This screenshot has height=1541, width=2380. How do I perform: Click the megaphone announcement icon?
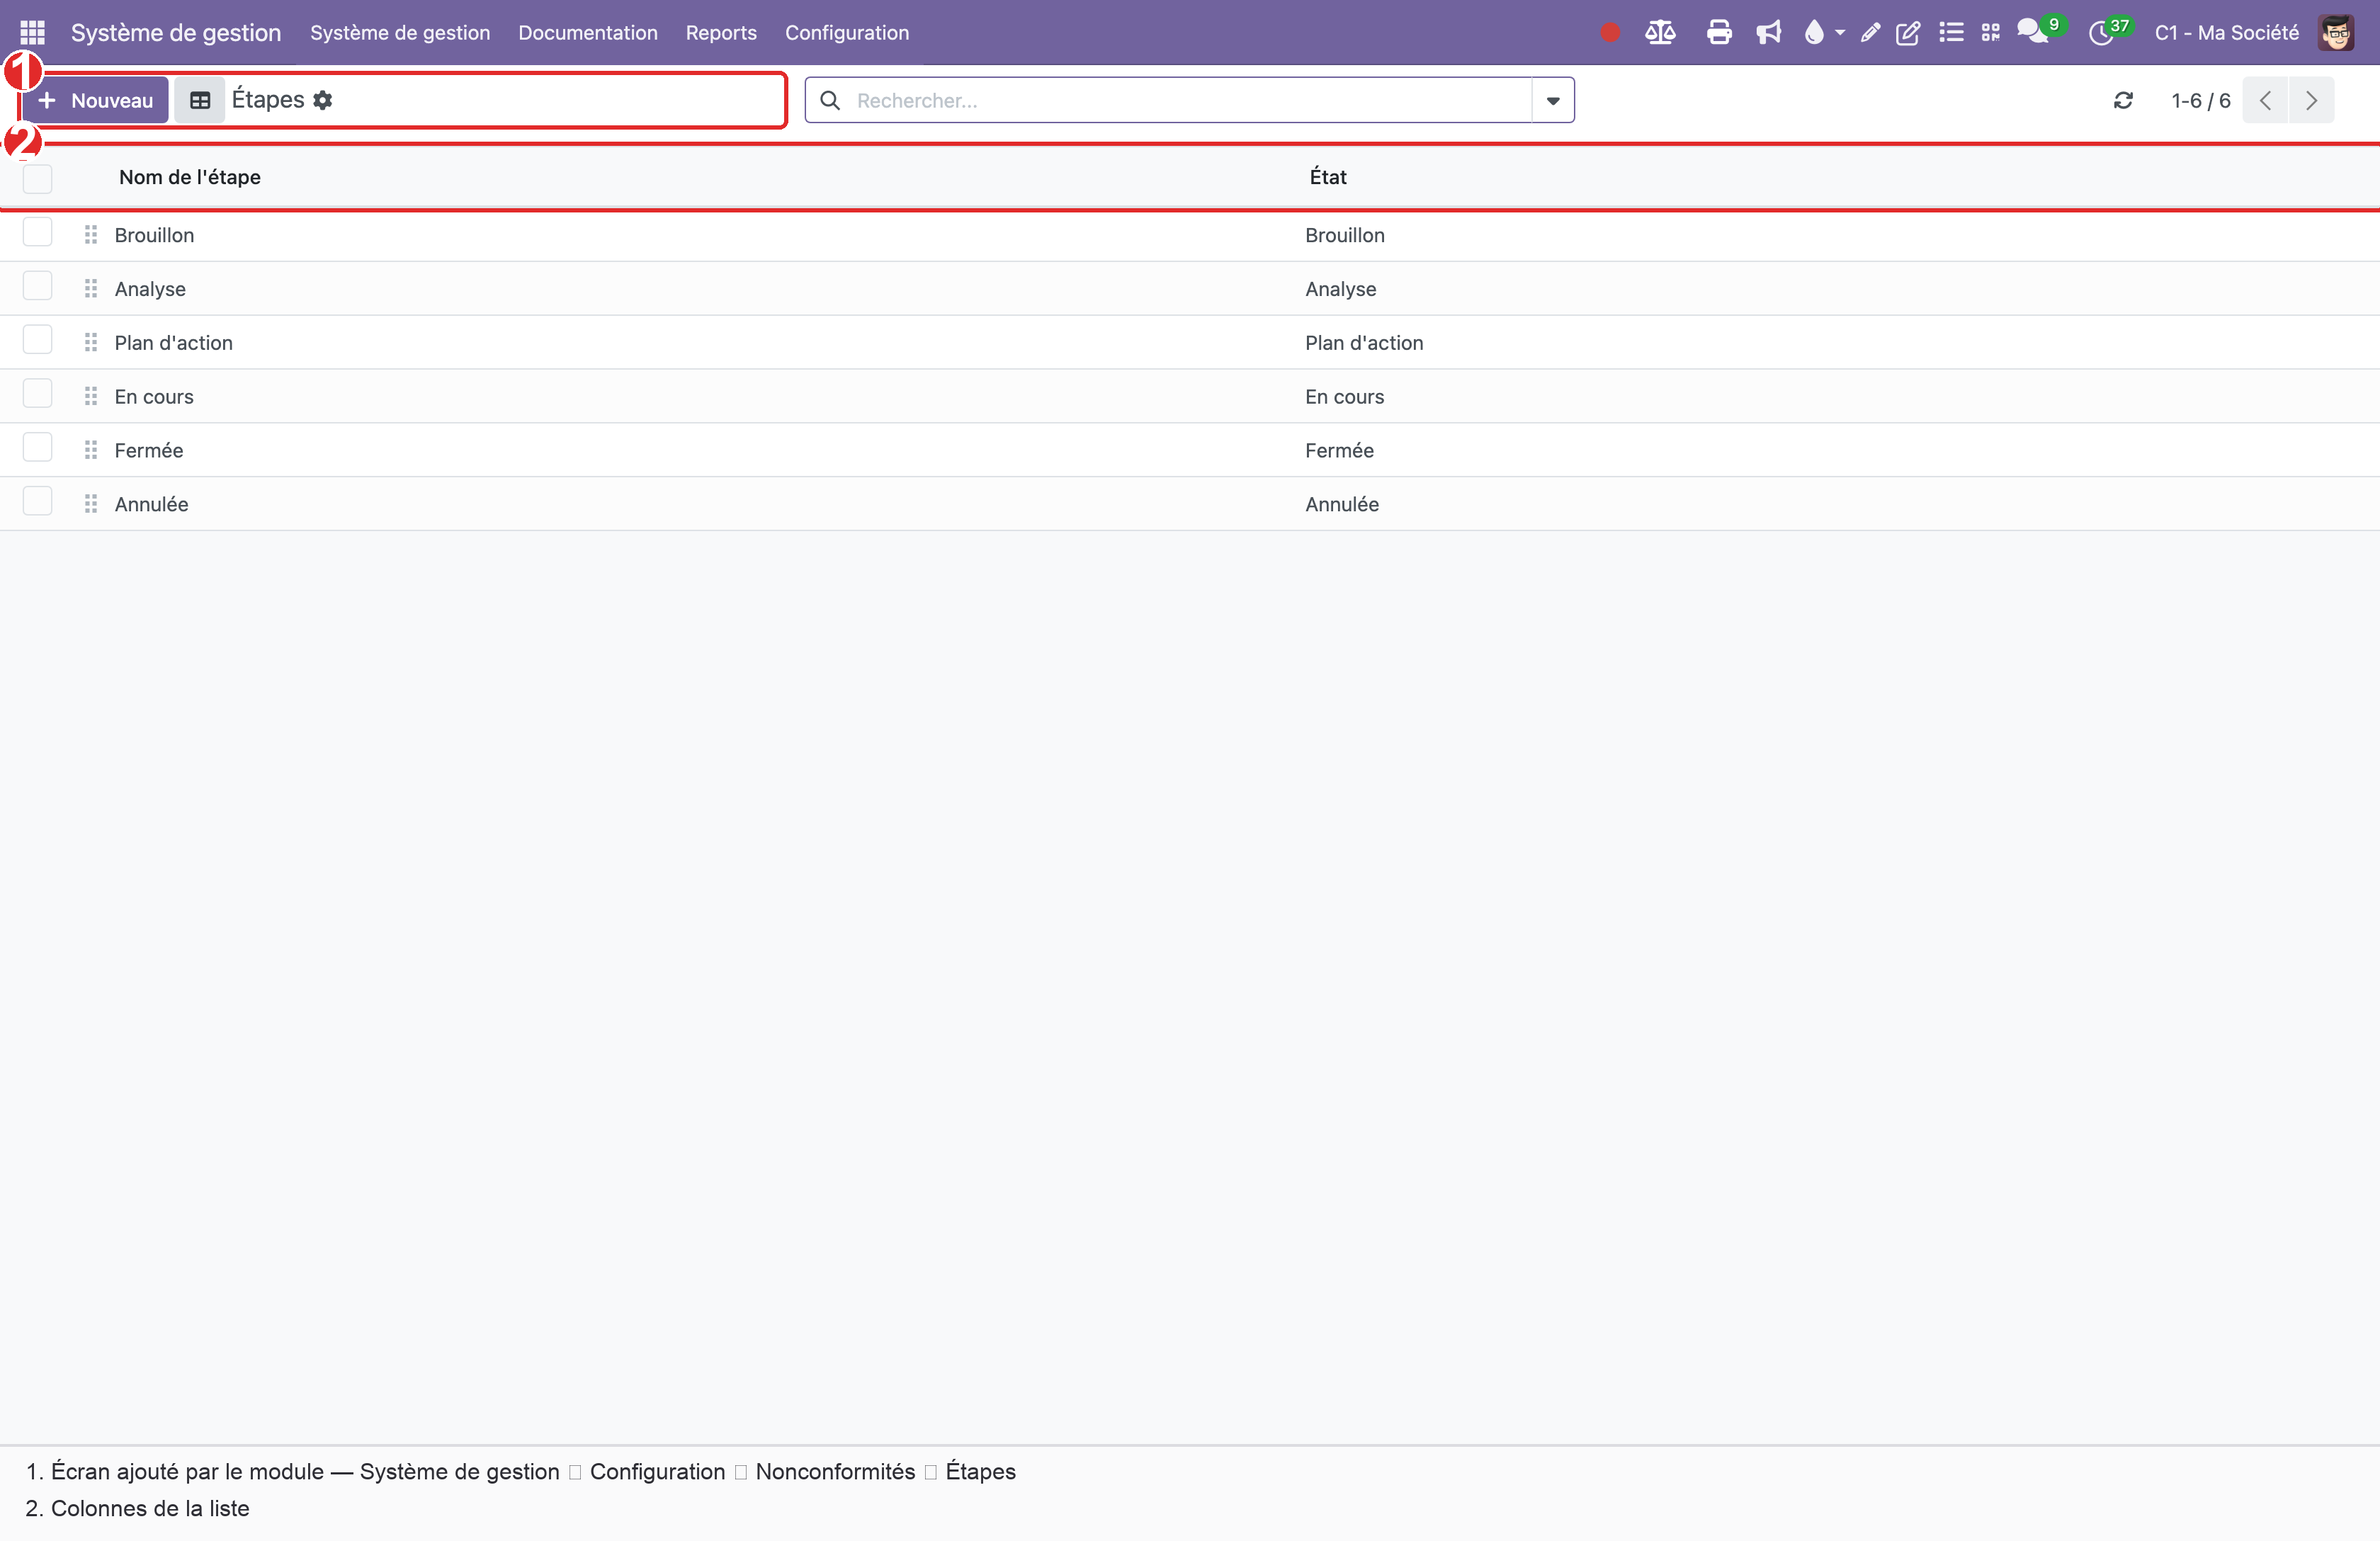[x=1769, y=33]
